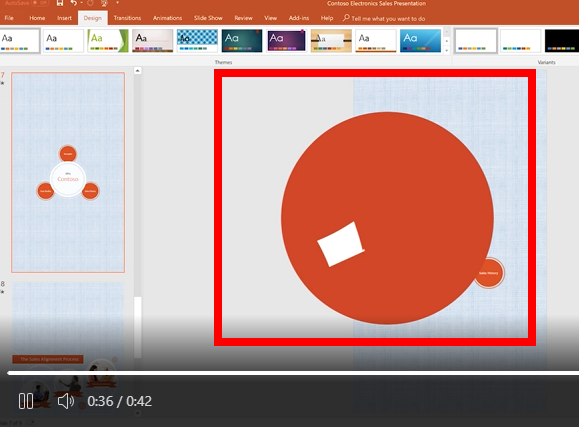Viewport: 579px width, 431px height.
Task: Apply the tan wood-textured theme
Action: (x=331, y=41)
